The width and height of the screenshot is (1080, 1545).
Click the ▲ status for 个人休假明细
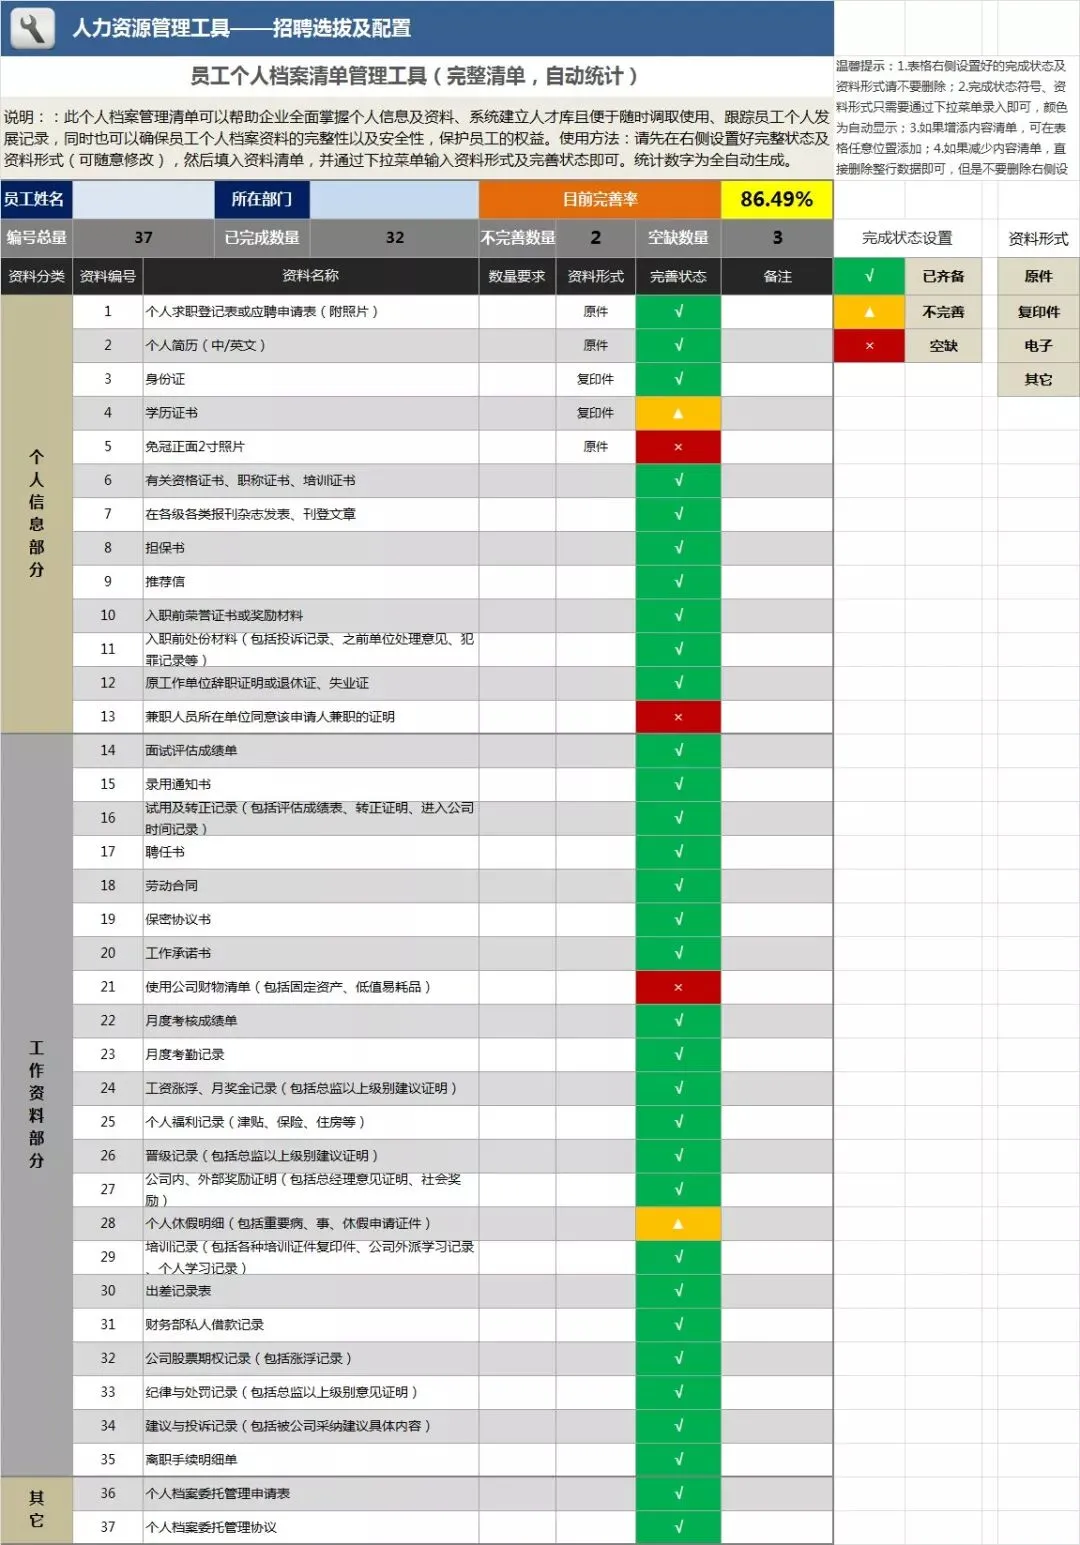click(678, 1223)
